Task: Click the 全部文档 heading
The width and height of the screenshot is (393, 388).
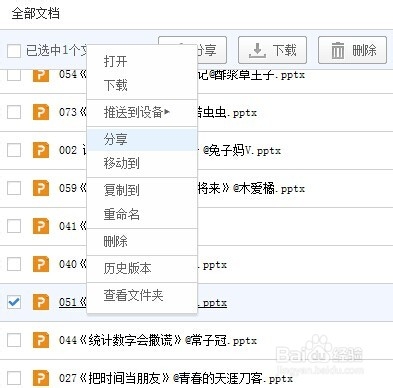Action: 36,14
